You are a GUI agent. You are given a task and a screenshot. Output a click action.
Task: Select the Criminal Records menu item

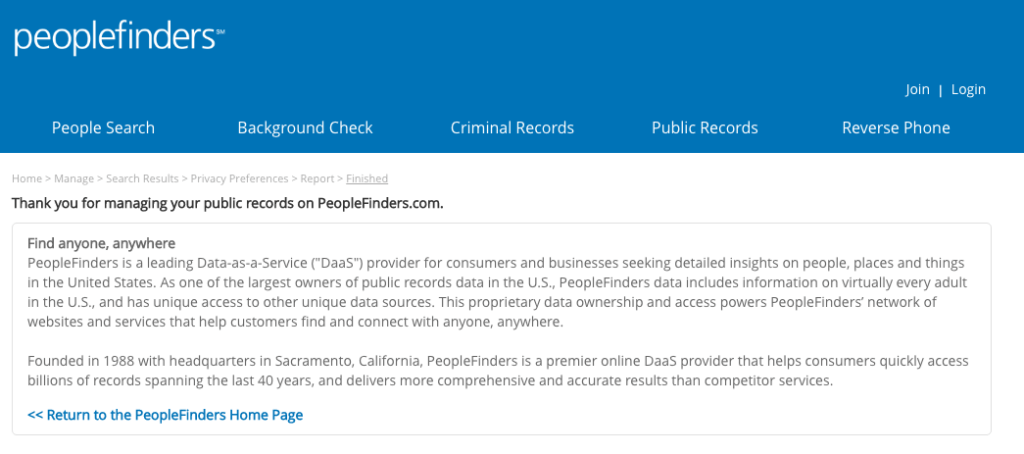click(x=512, y=128)
